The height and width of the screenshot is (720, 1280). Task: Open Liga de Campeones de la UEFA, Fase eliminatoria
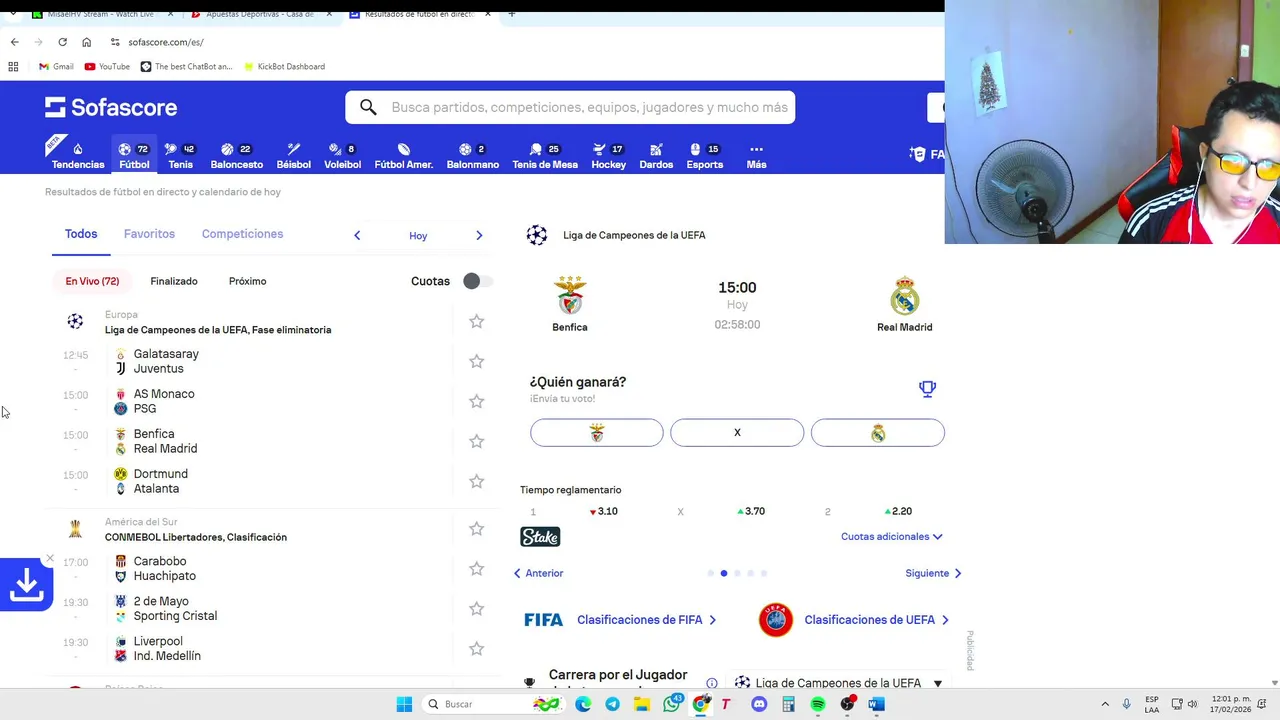218,330
